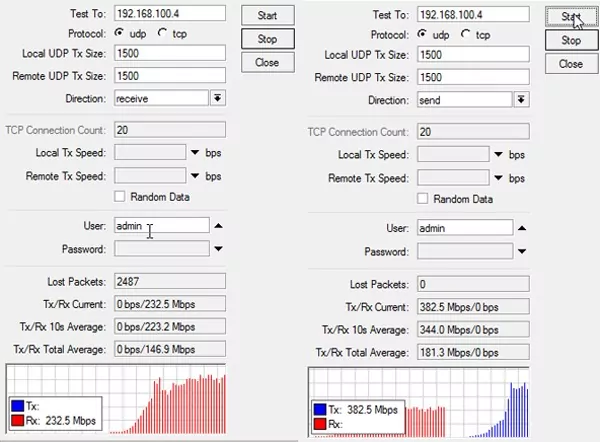The width and height of the screenshot is (600, 442).
Task: Enable Random Data checkbox in left window
Action: 119,197
